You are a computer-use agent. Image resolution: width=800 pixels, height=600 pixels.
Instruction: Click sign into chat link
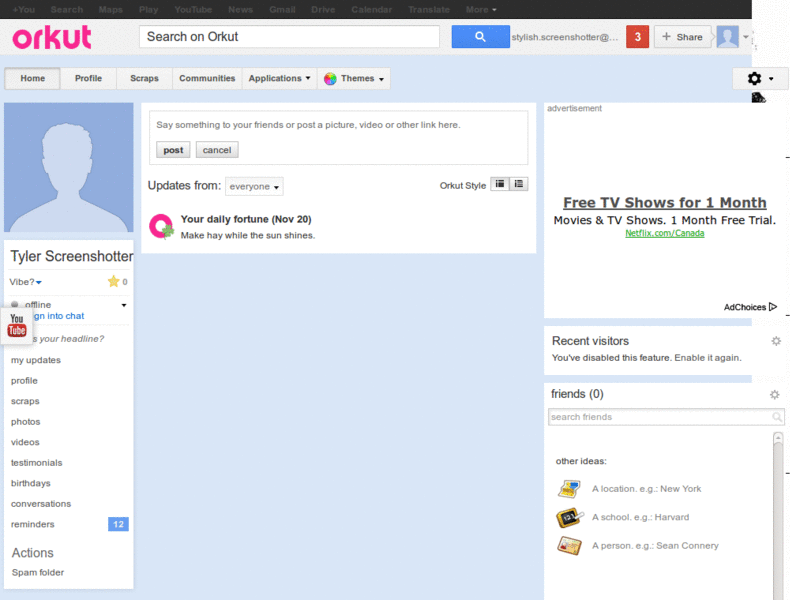coord(58,316)
